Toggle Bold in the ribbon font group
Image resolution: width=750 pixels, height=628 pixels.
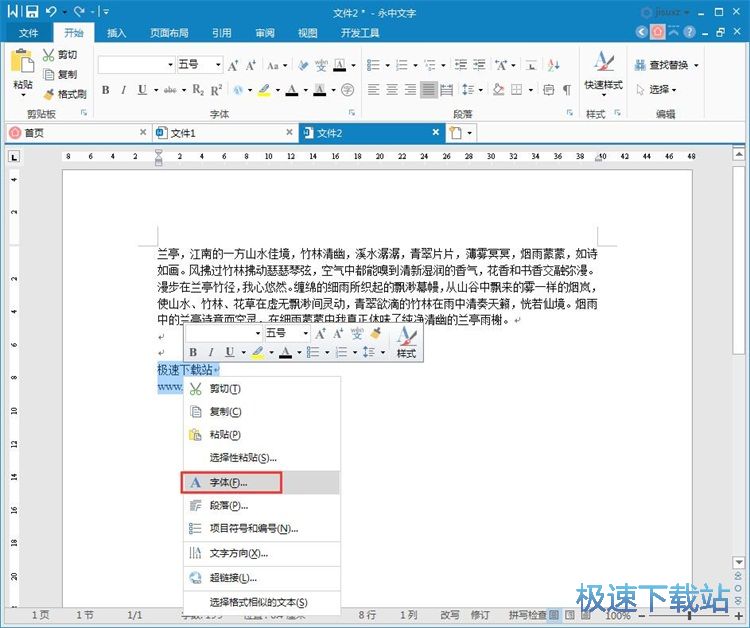106,90
